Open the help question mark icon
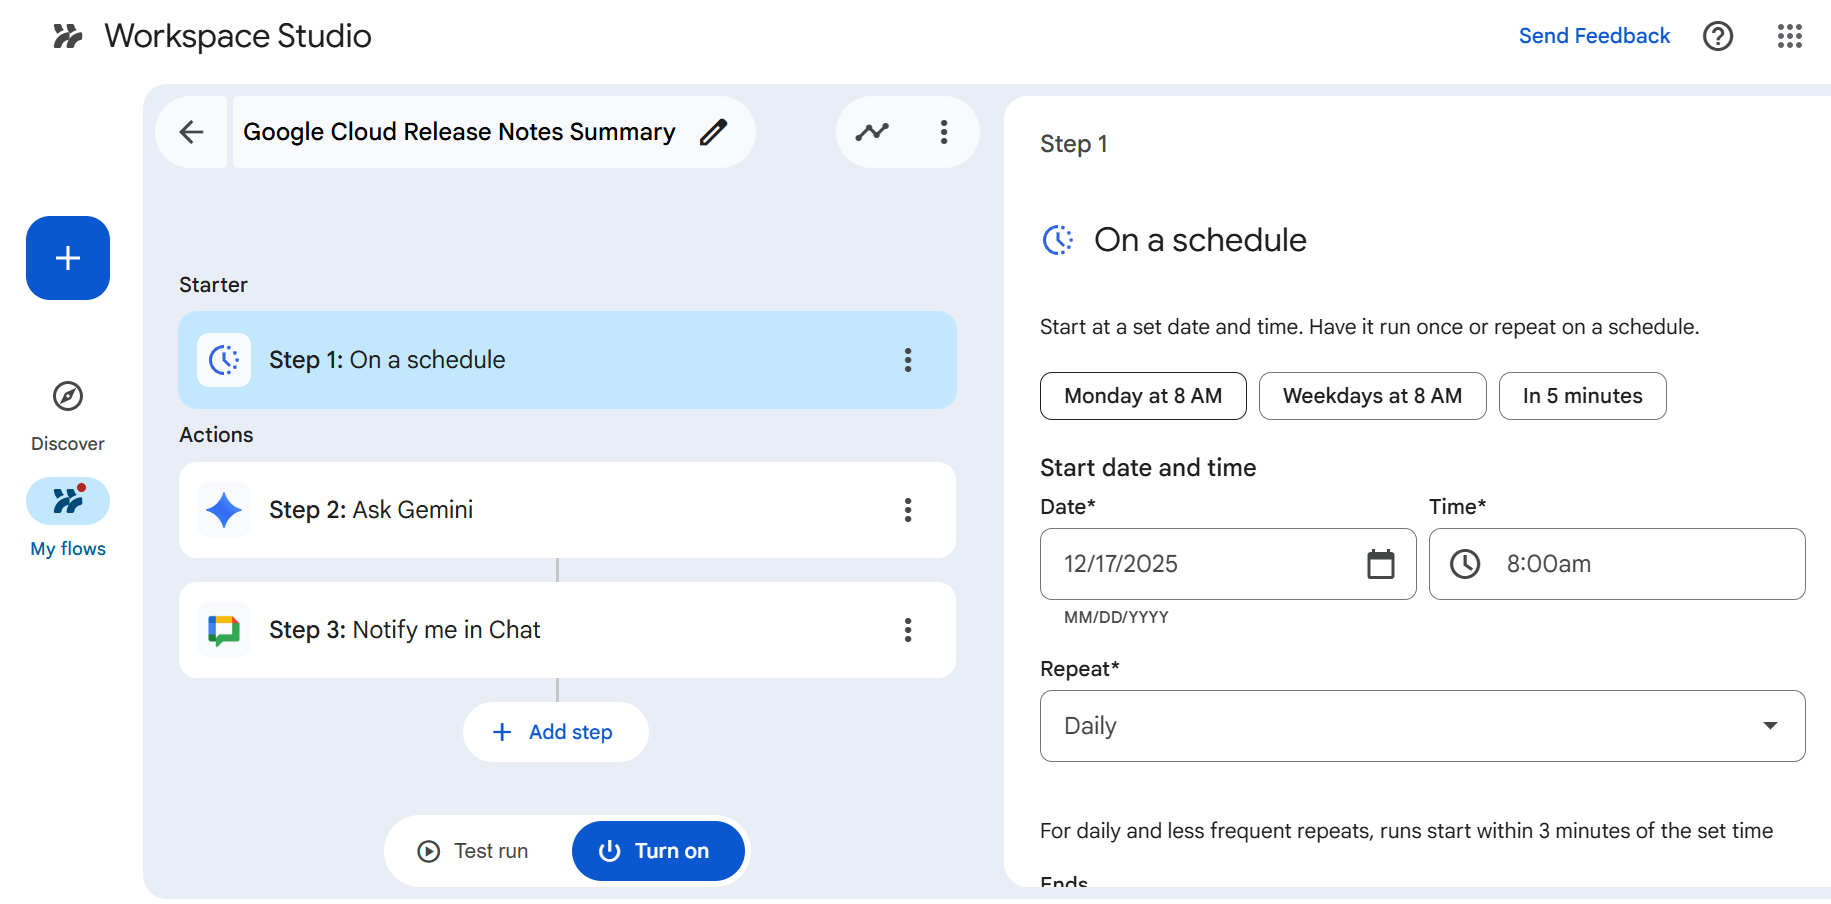The width and height of the screenshot is (1831, 904). coord(1717,36)
